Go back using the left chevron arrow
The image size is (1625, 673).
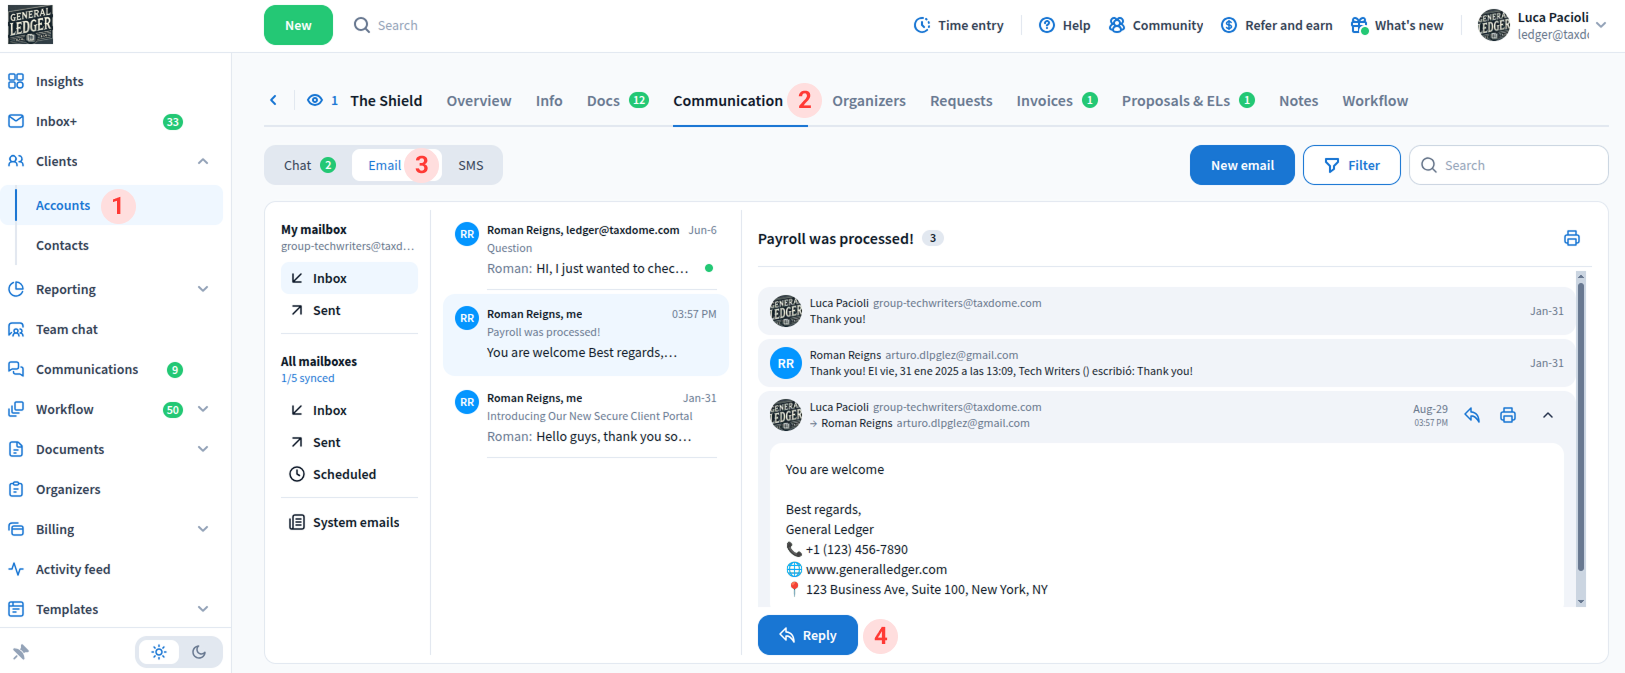273,100
